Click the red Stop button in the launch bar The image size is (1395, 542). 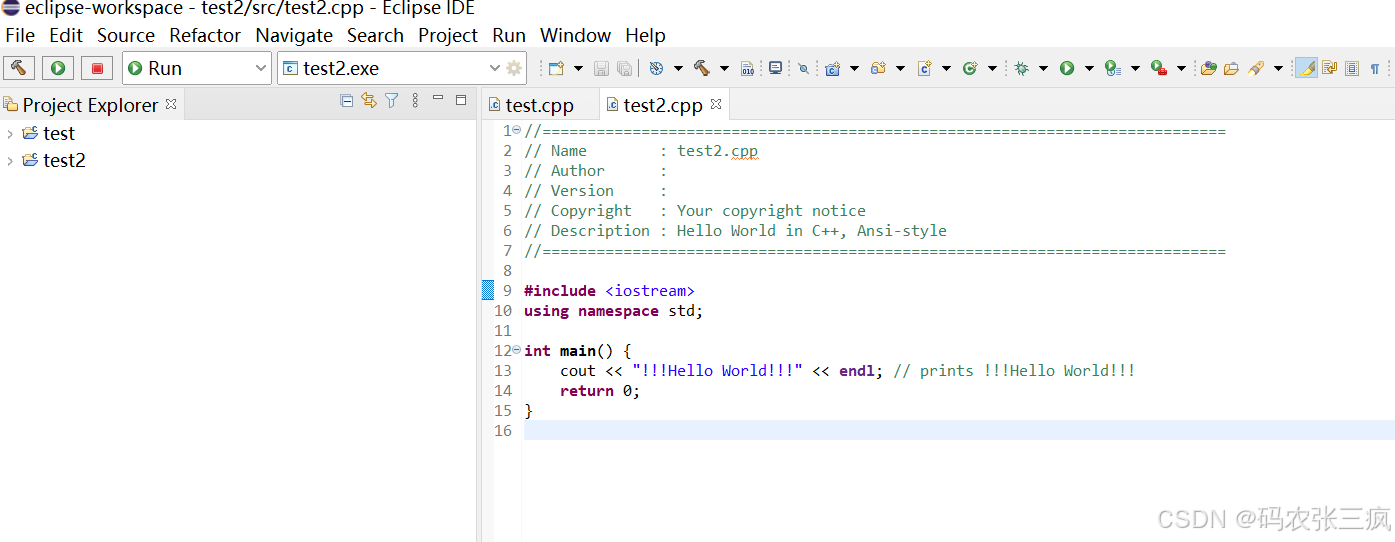[97, 68]
